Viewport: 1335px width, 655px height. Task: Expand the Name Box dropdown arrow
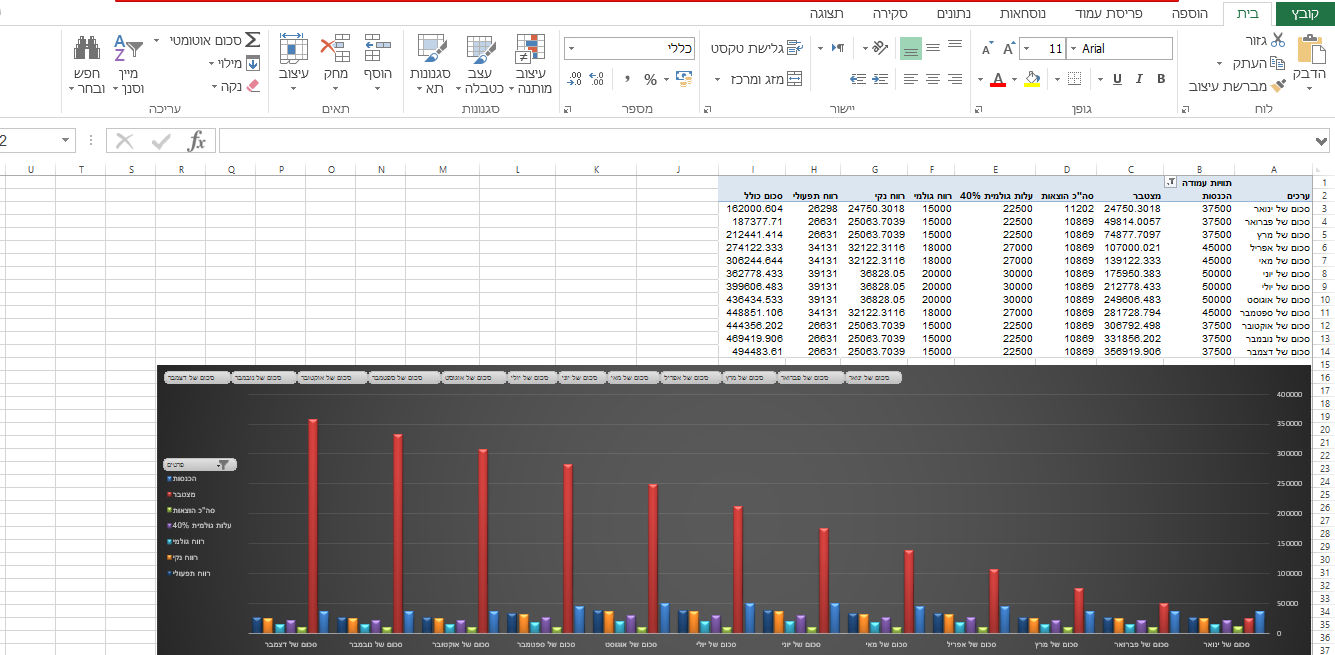[x=66, y=141]
